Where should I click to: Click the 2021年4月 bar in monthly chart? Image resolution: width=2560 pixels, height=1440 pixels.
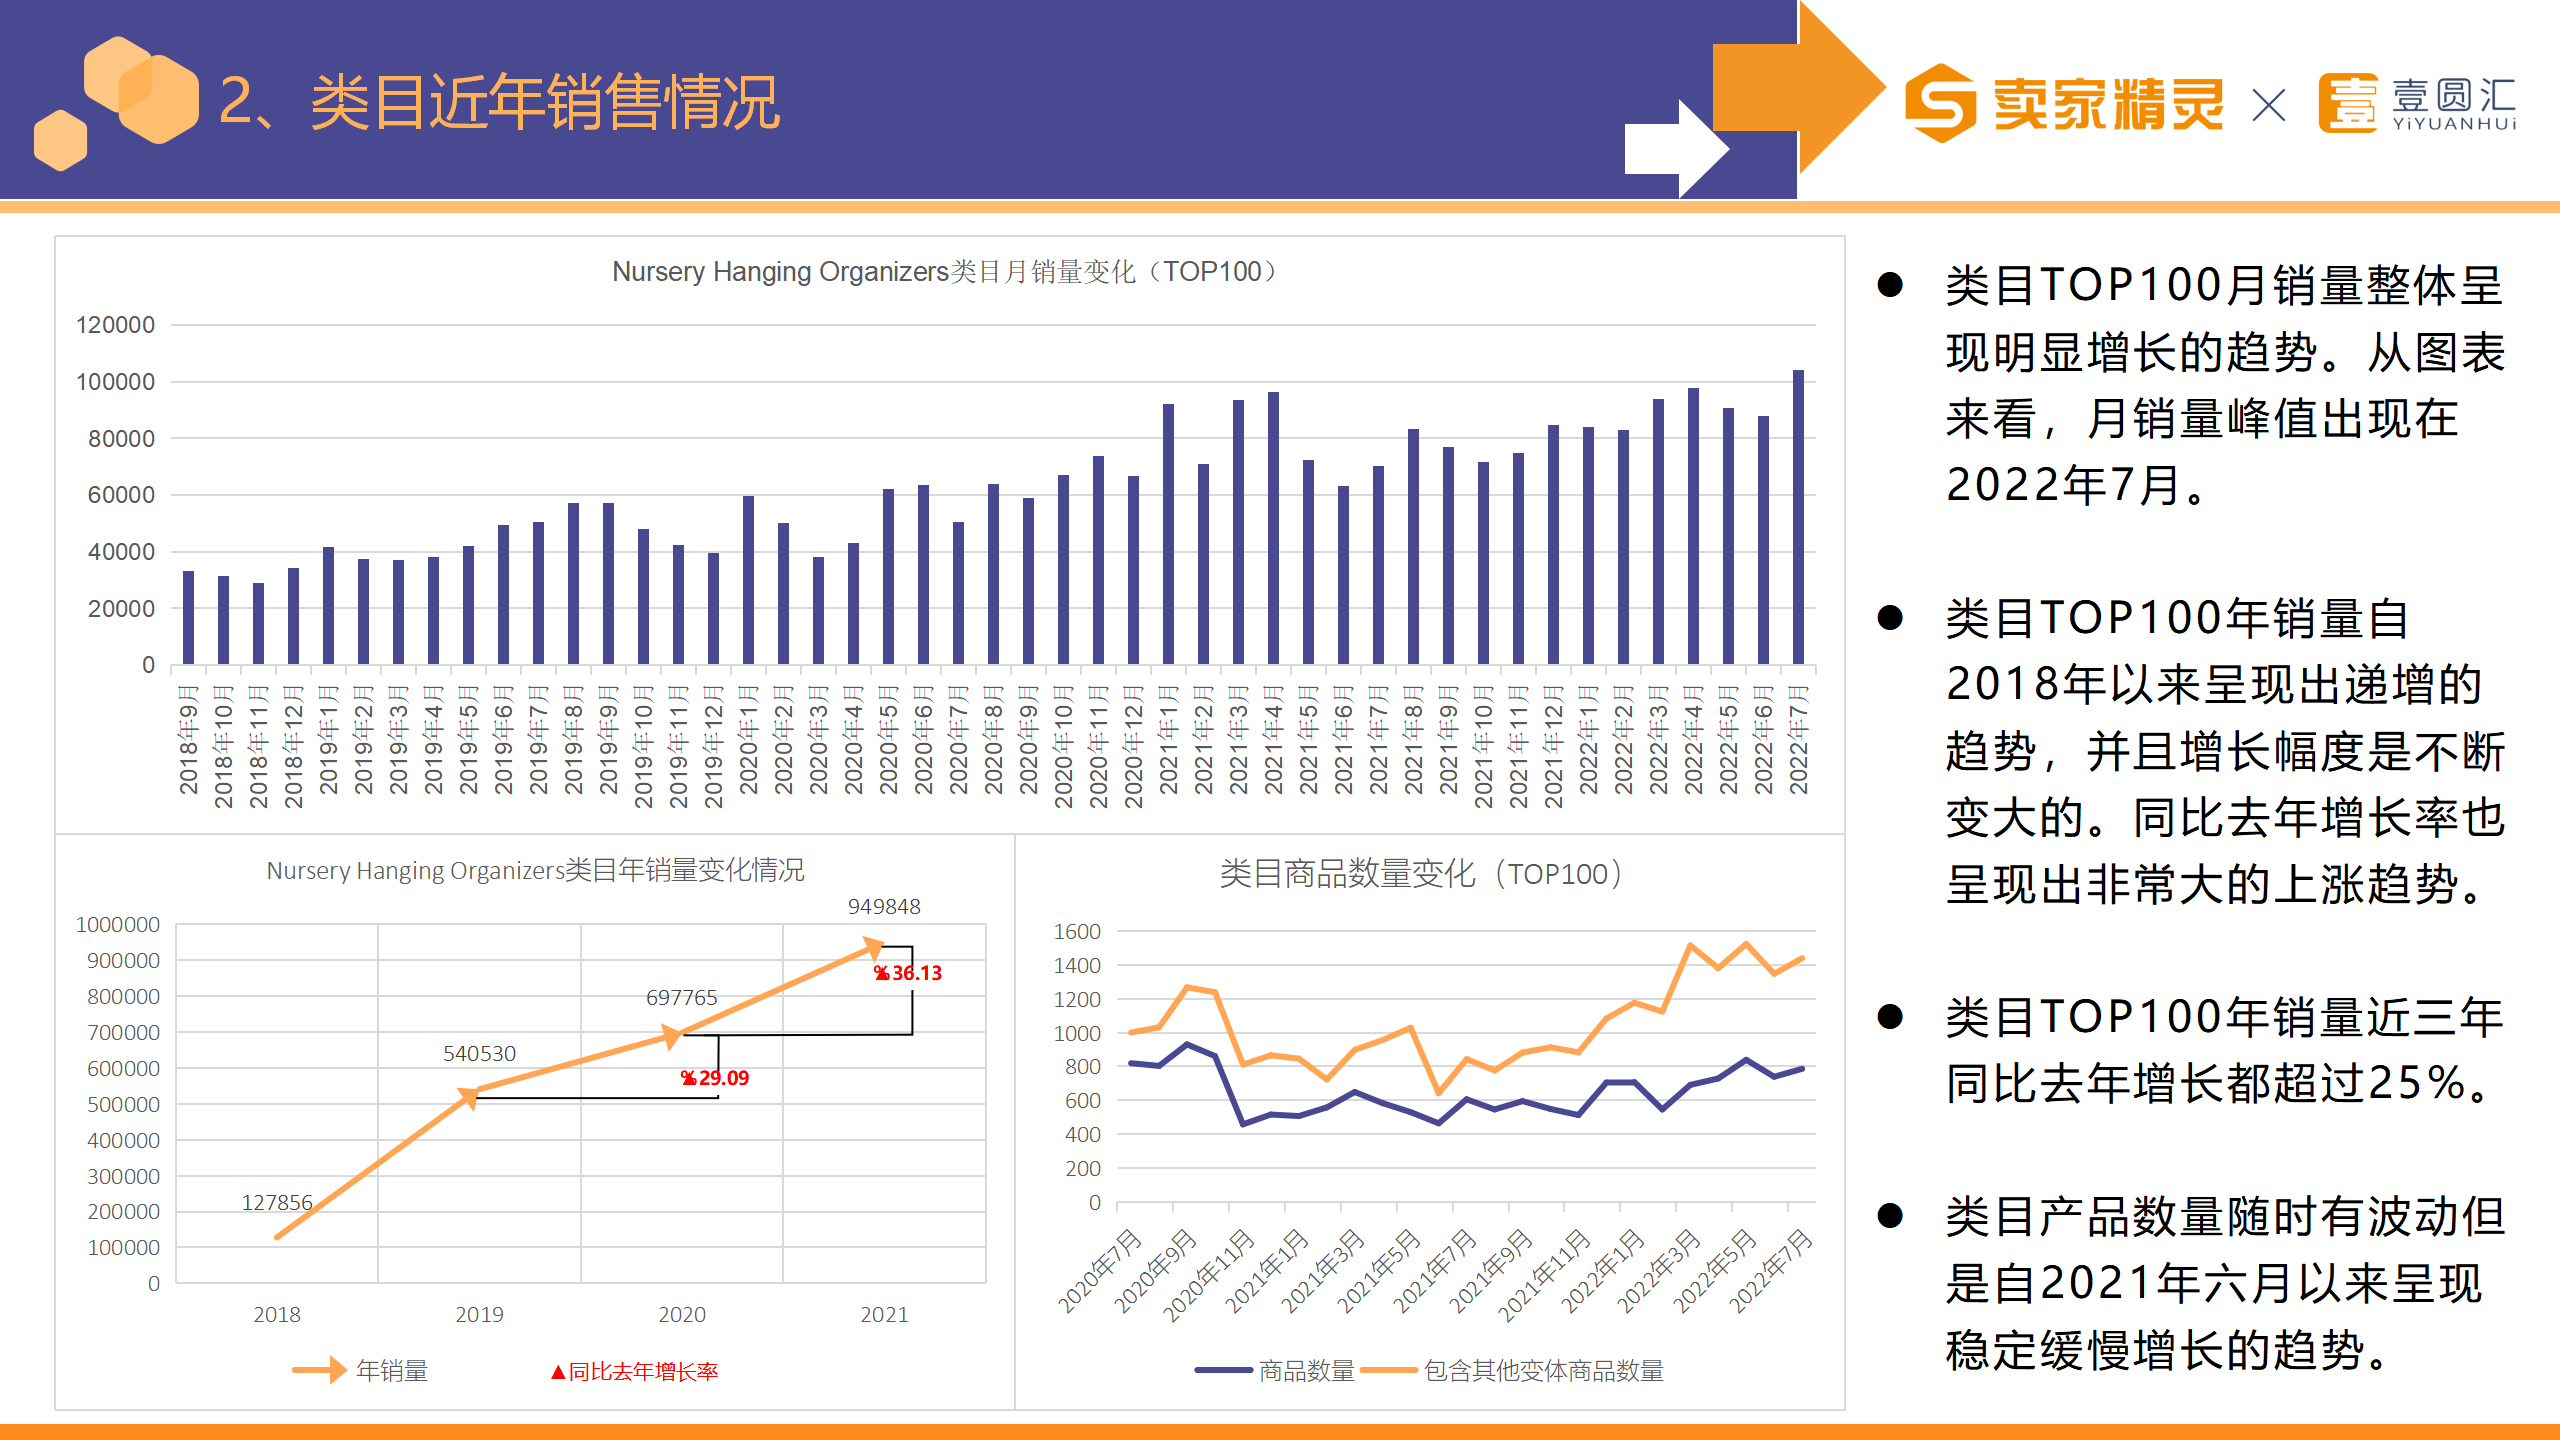(1273, 528)
